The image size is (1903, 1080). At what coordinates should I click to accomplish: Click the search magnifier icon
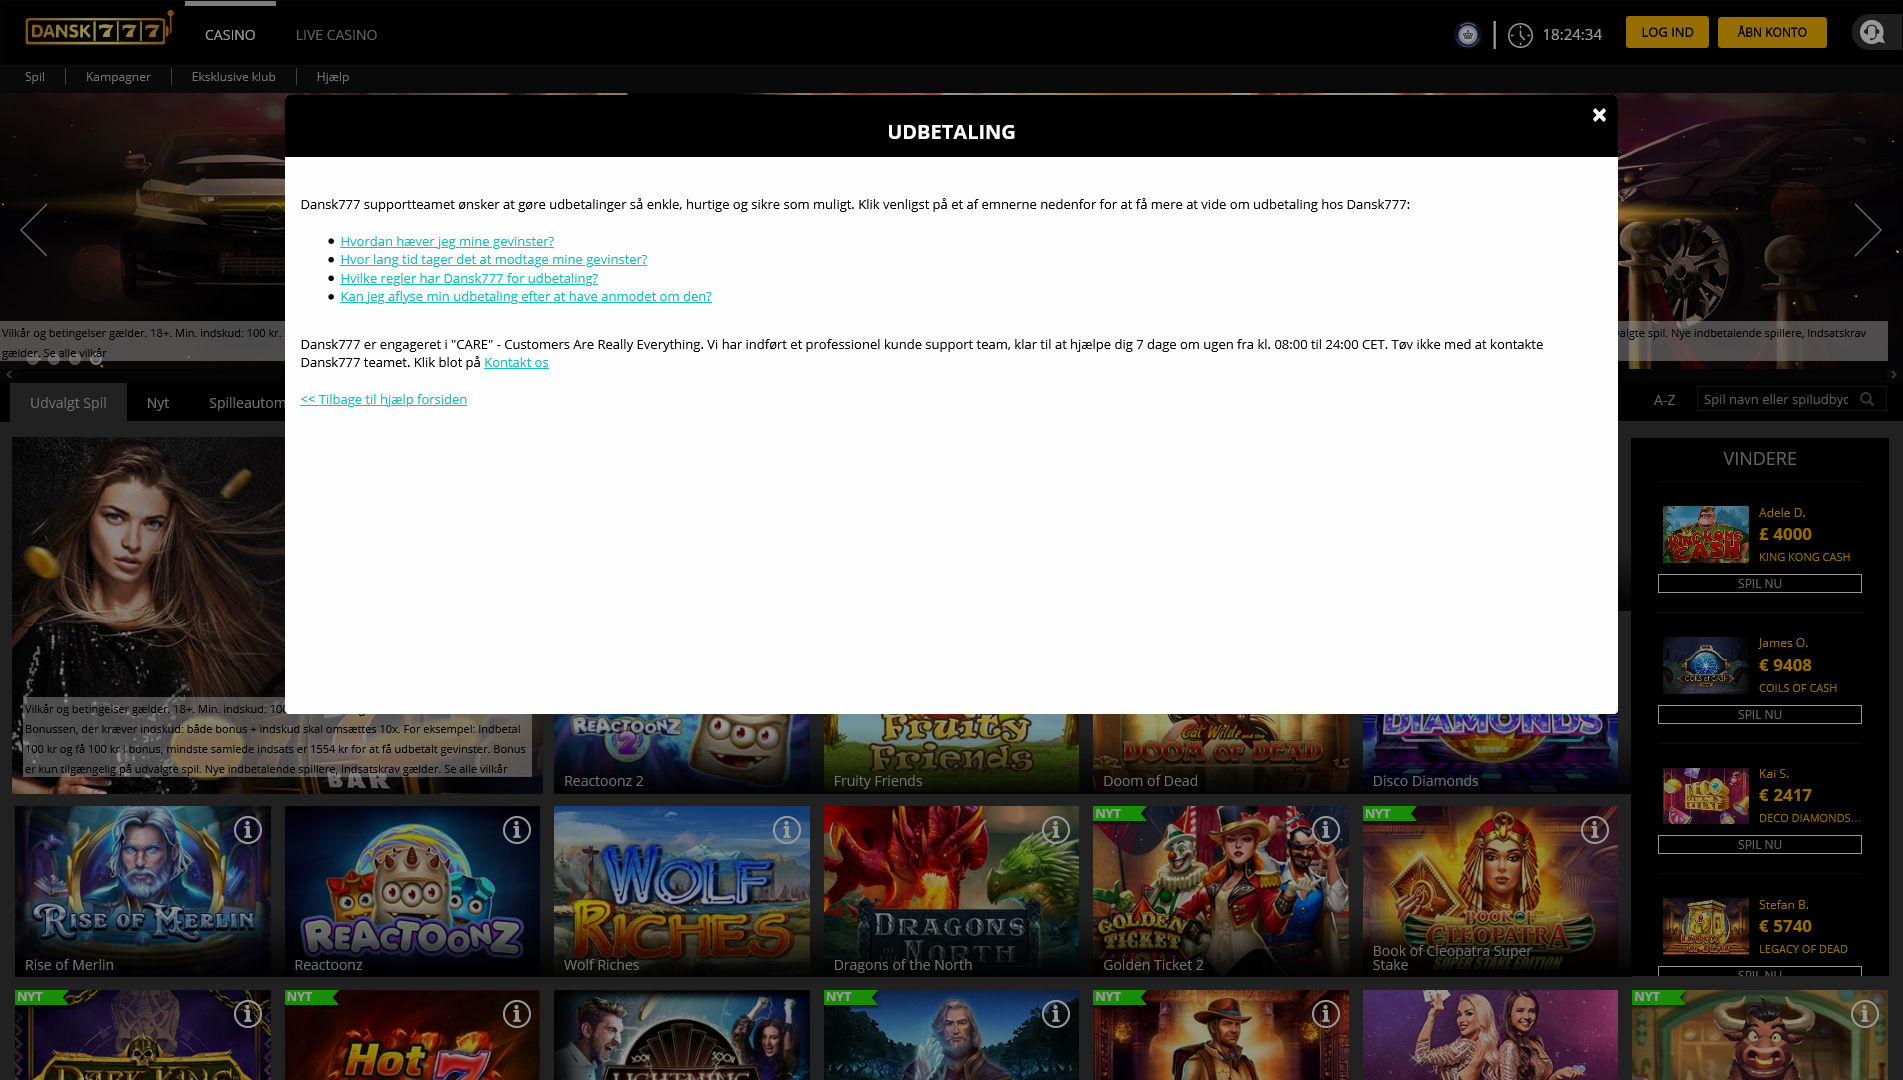(x=1866, y=399)
